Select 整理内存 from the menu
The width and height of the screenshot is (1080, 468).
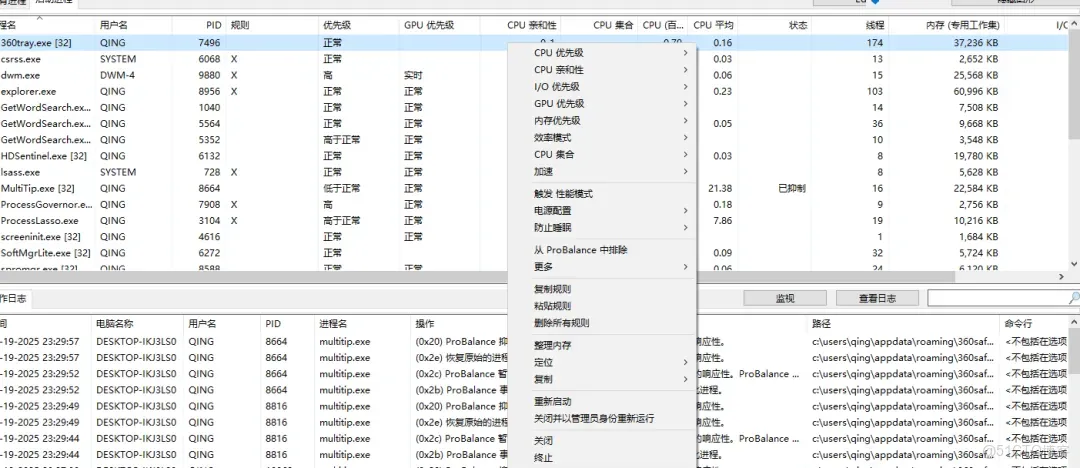click(601, 345)
